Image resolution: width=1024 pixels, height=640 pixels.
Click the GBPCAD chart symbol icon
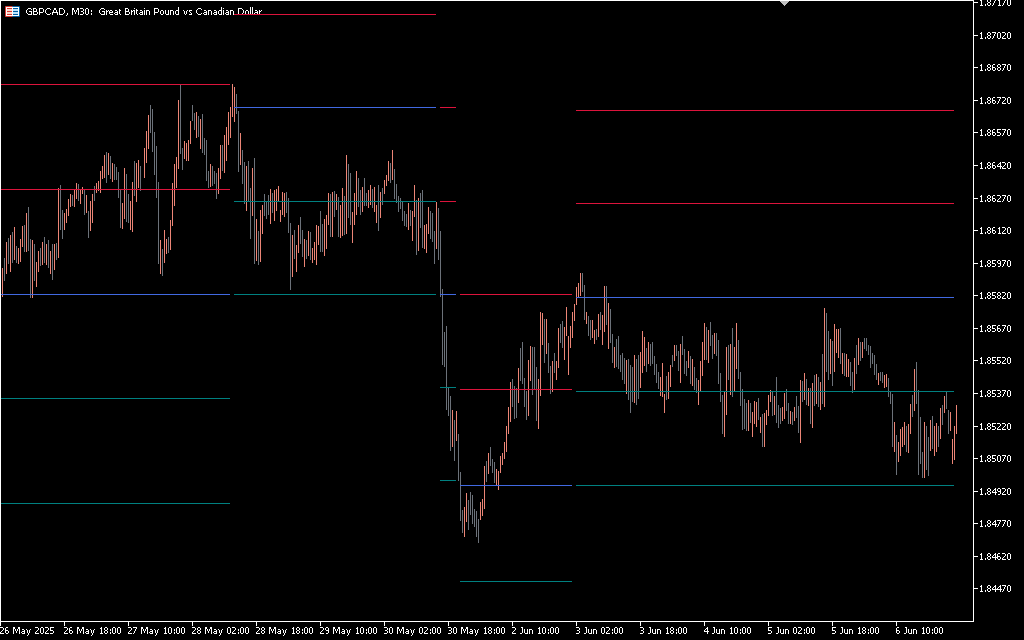pos(12,11)
